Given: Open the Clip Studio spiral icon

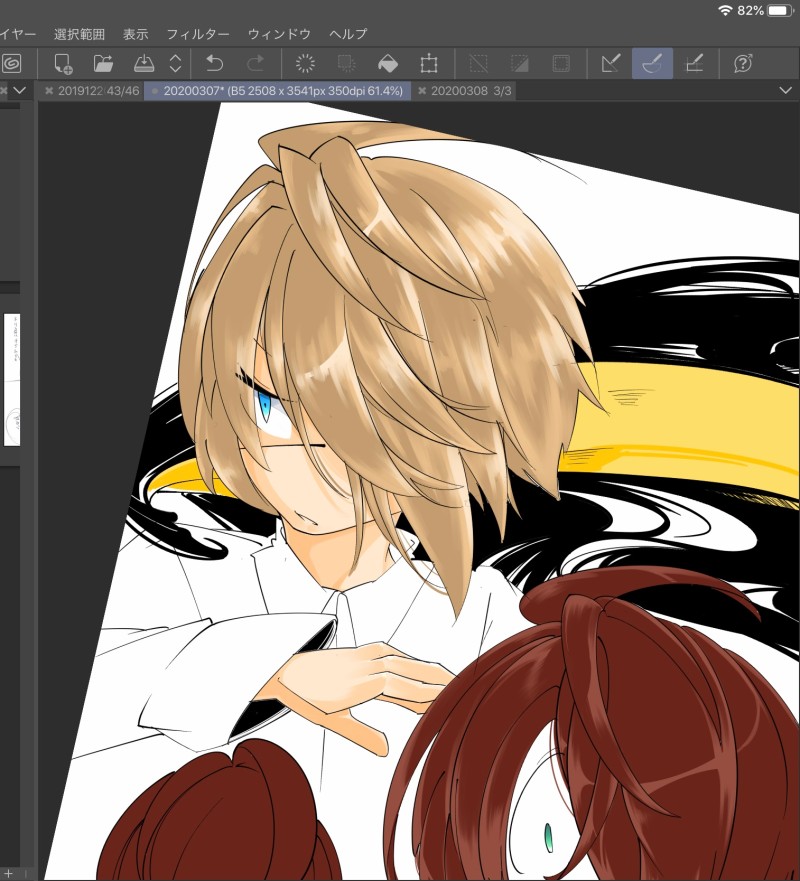Looking at the screenshot, I should click(x=11, y=63).
